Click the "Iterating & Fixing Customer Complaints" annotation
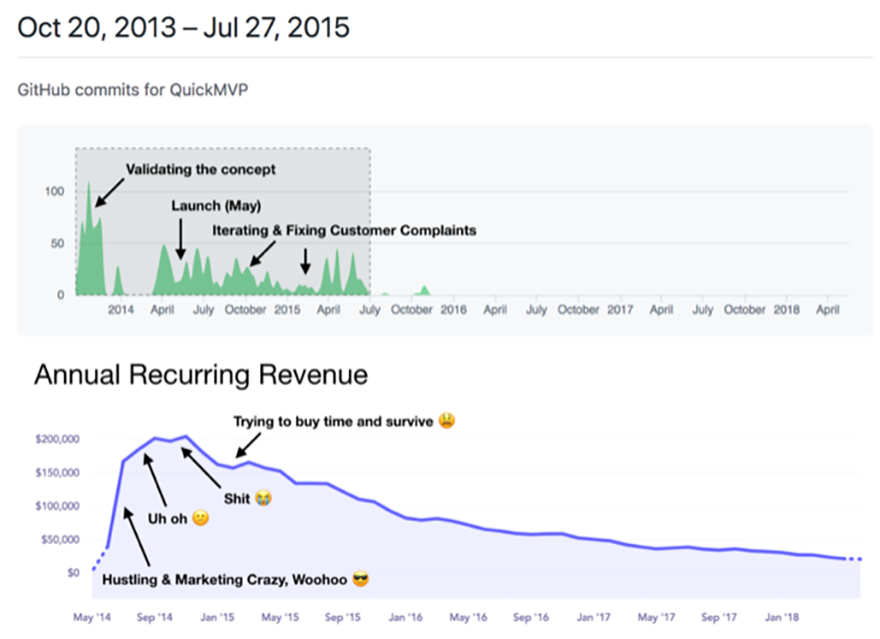This screenshot has height=639, width=880. 344,230
